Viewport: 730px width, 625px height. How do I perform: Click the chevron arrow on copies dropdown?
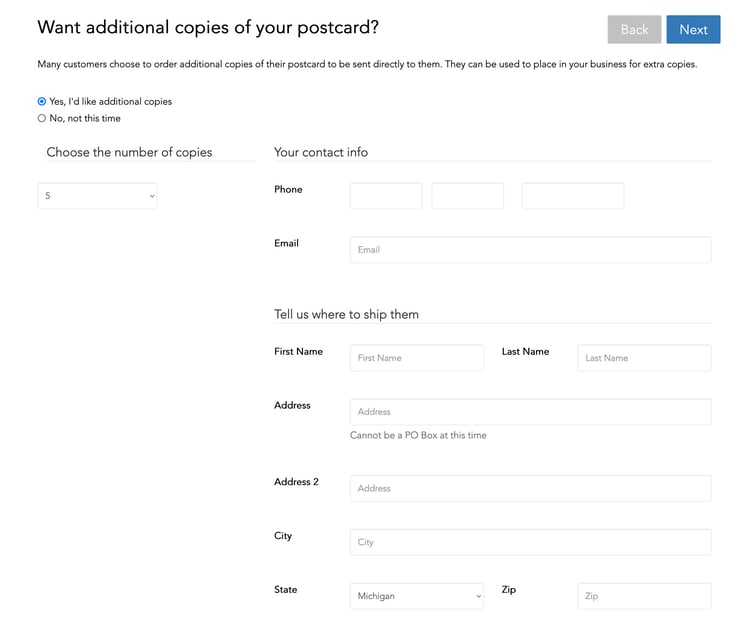click(152, 196)
